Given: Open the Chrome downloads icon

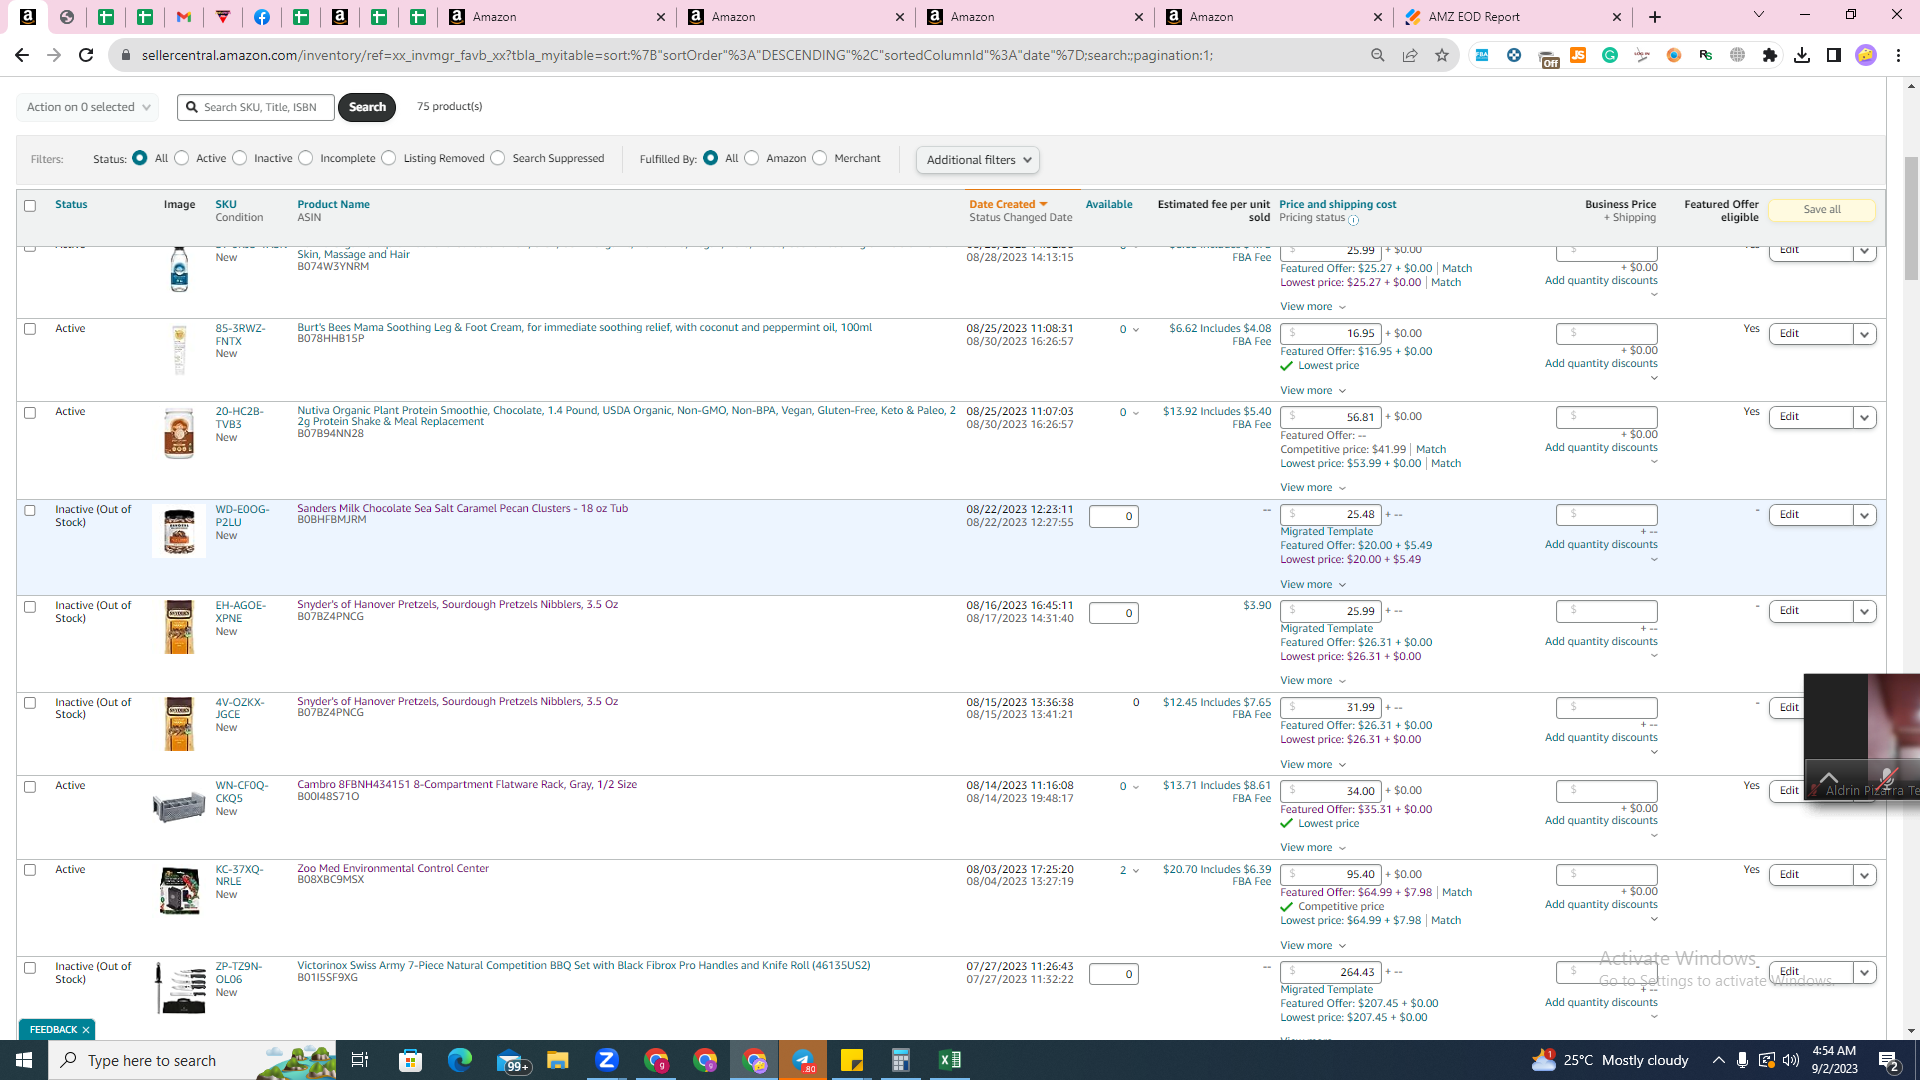Looking at the screenshot, I should point(1802,55).
